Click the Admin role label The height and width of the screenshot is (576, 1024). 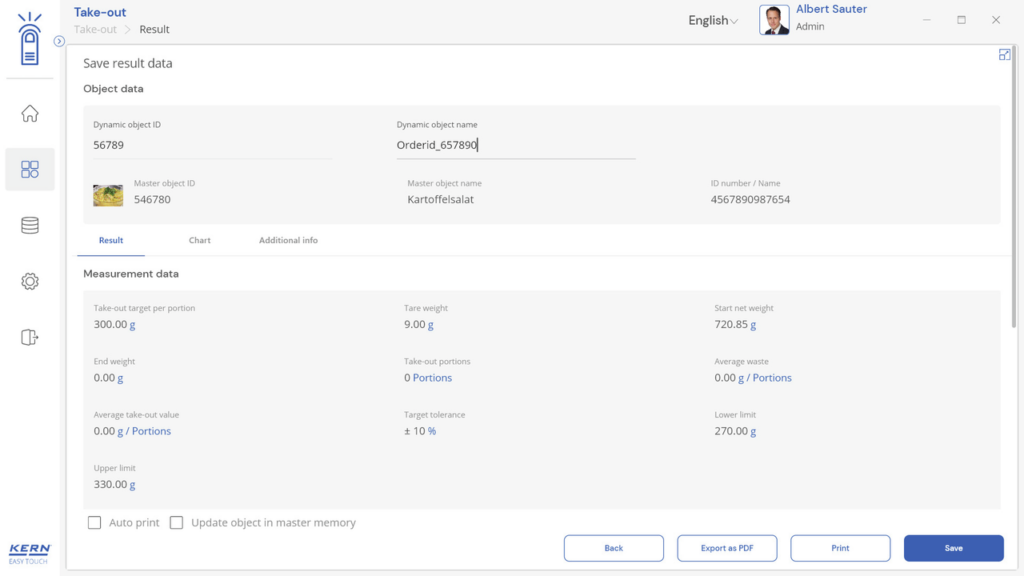pos(810,27)
